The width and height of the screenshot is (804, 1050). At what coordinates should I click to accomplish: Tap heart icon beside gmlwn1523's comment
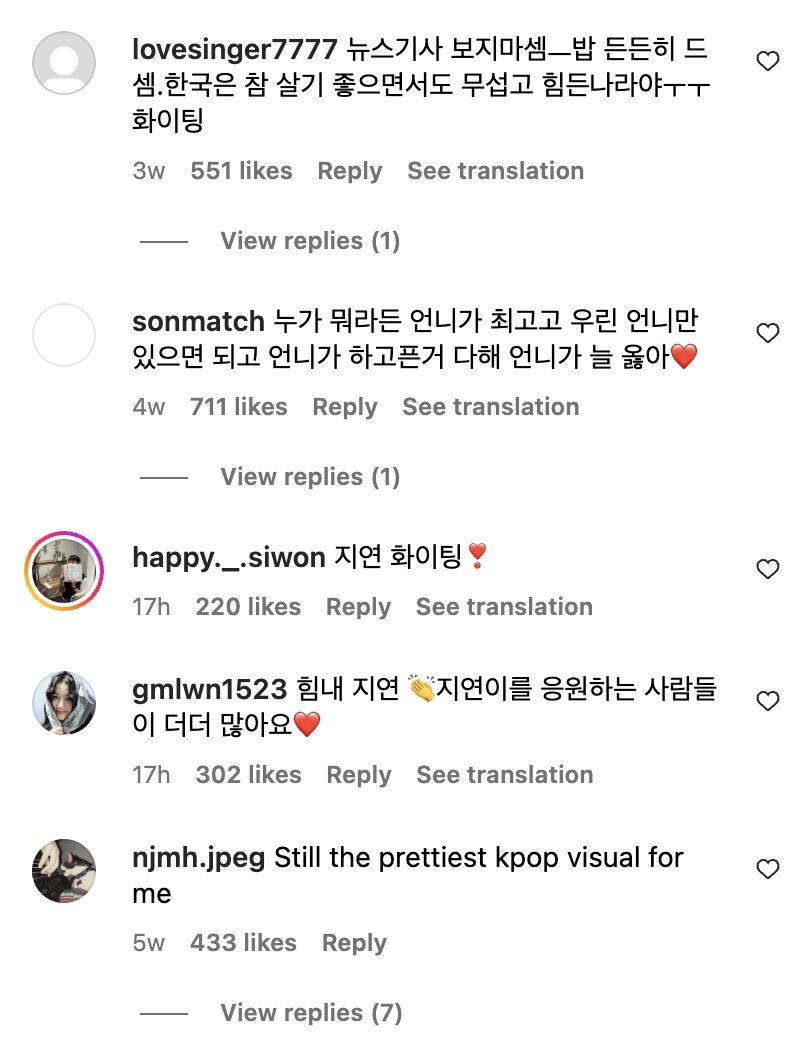pos(767,702)
